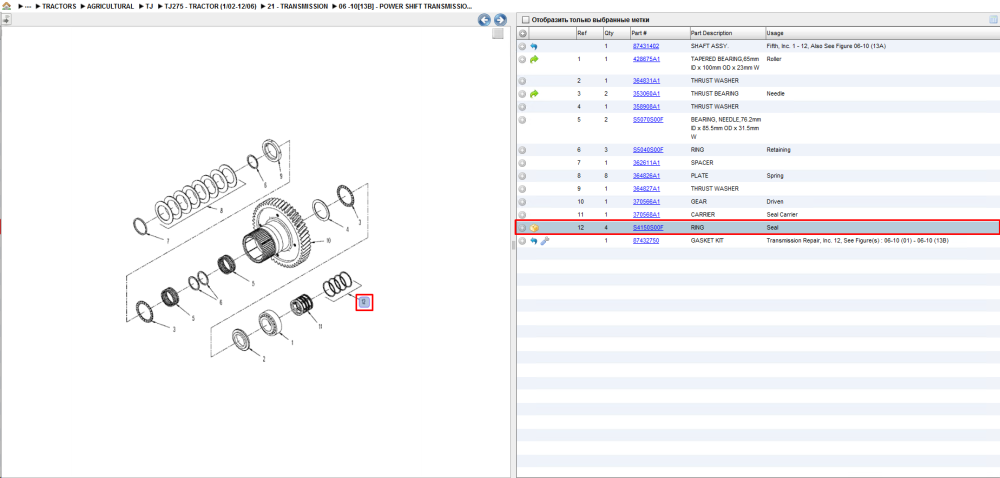
Task: Click the gray square button above the diagram
Action: (498, 34)
